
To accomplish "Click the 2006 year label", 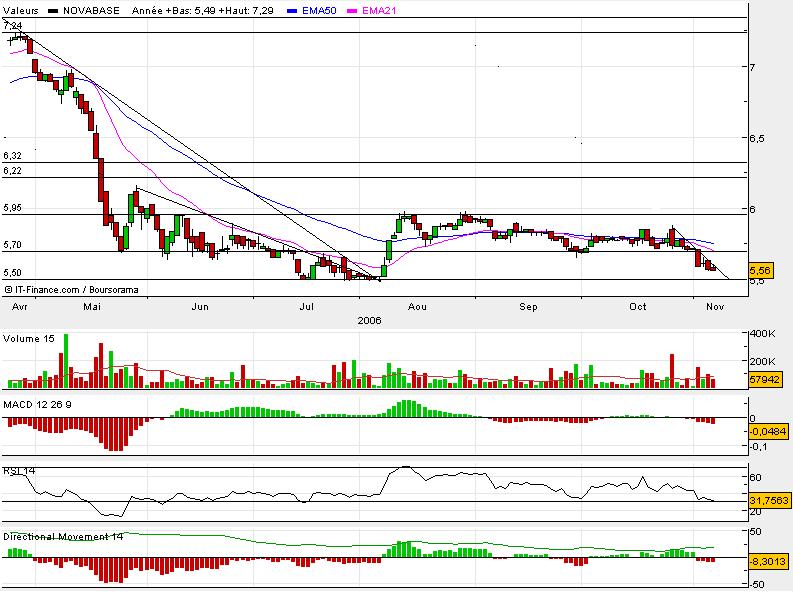I will tap(369, 321).
